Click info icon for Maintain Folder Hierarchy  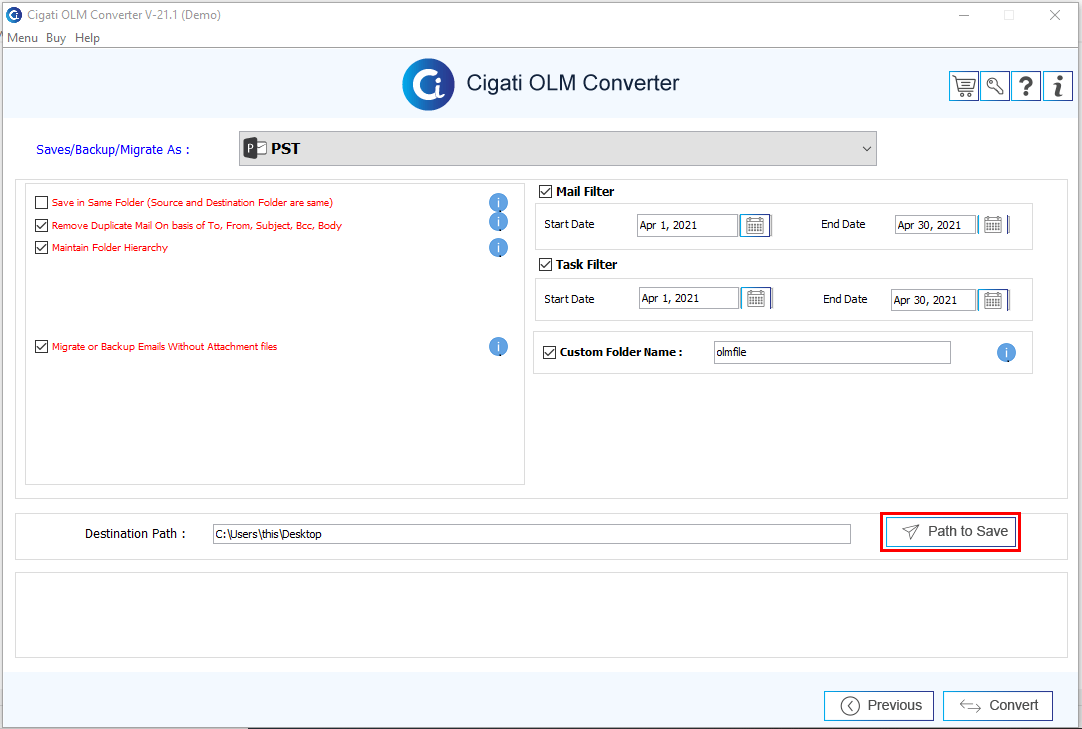498,248
